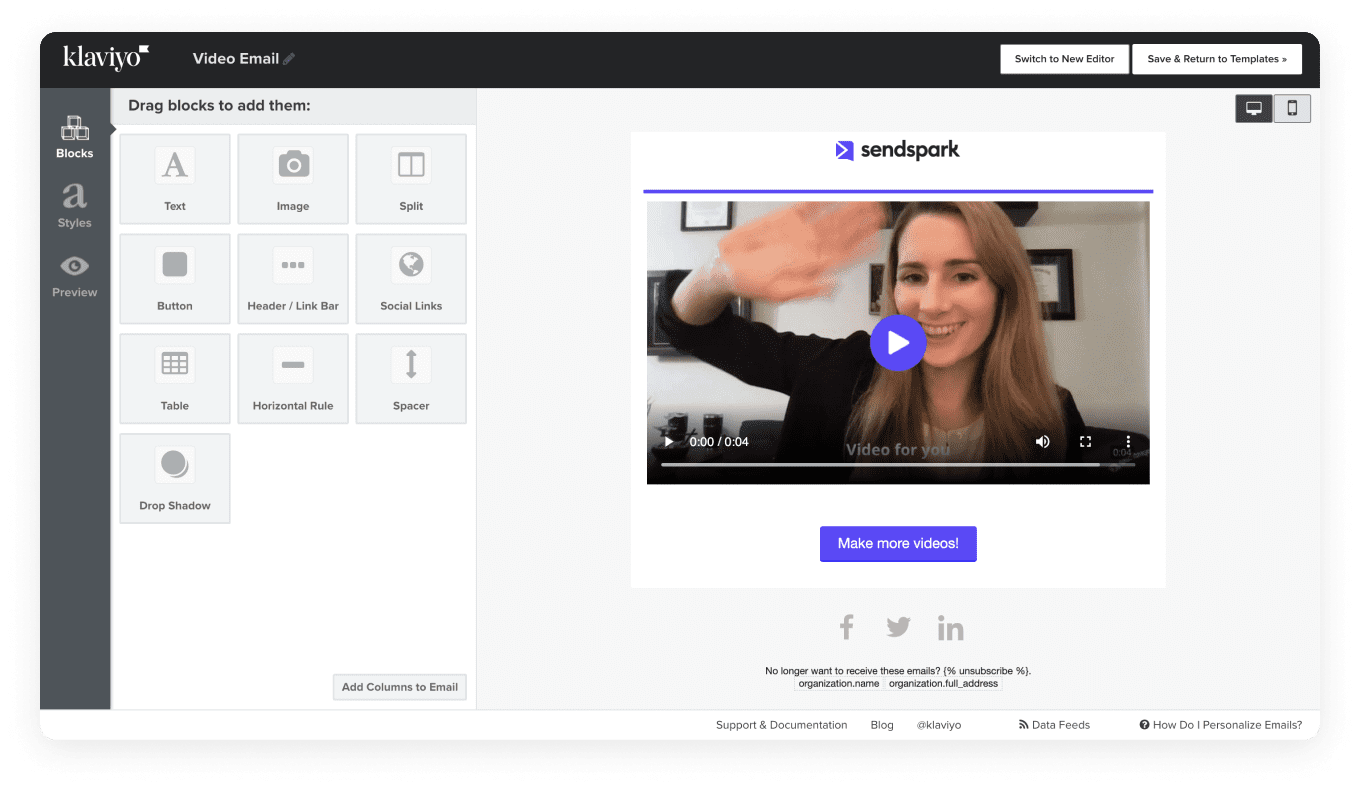Screen dimensions: 1360x788
Task: Open the video's three-dot options menu
Action: (1128, 441)
